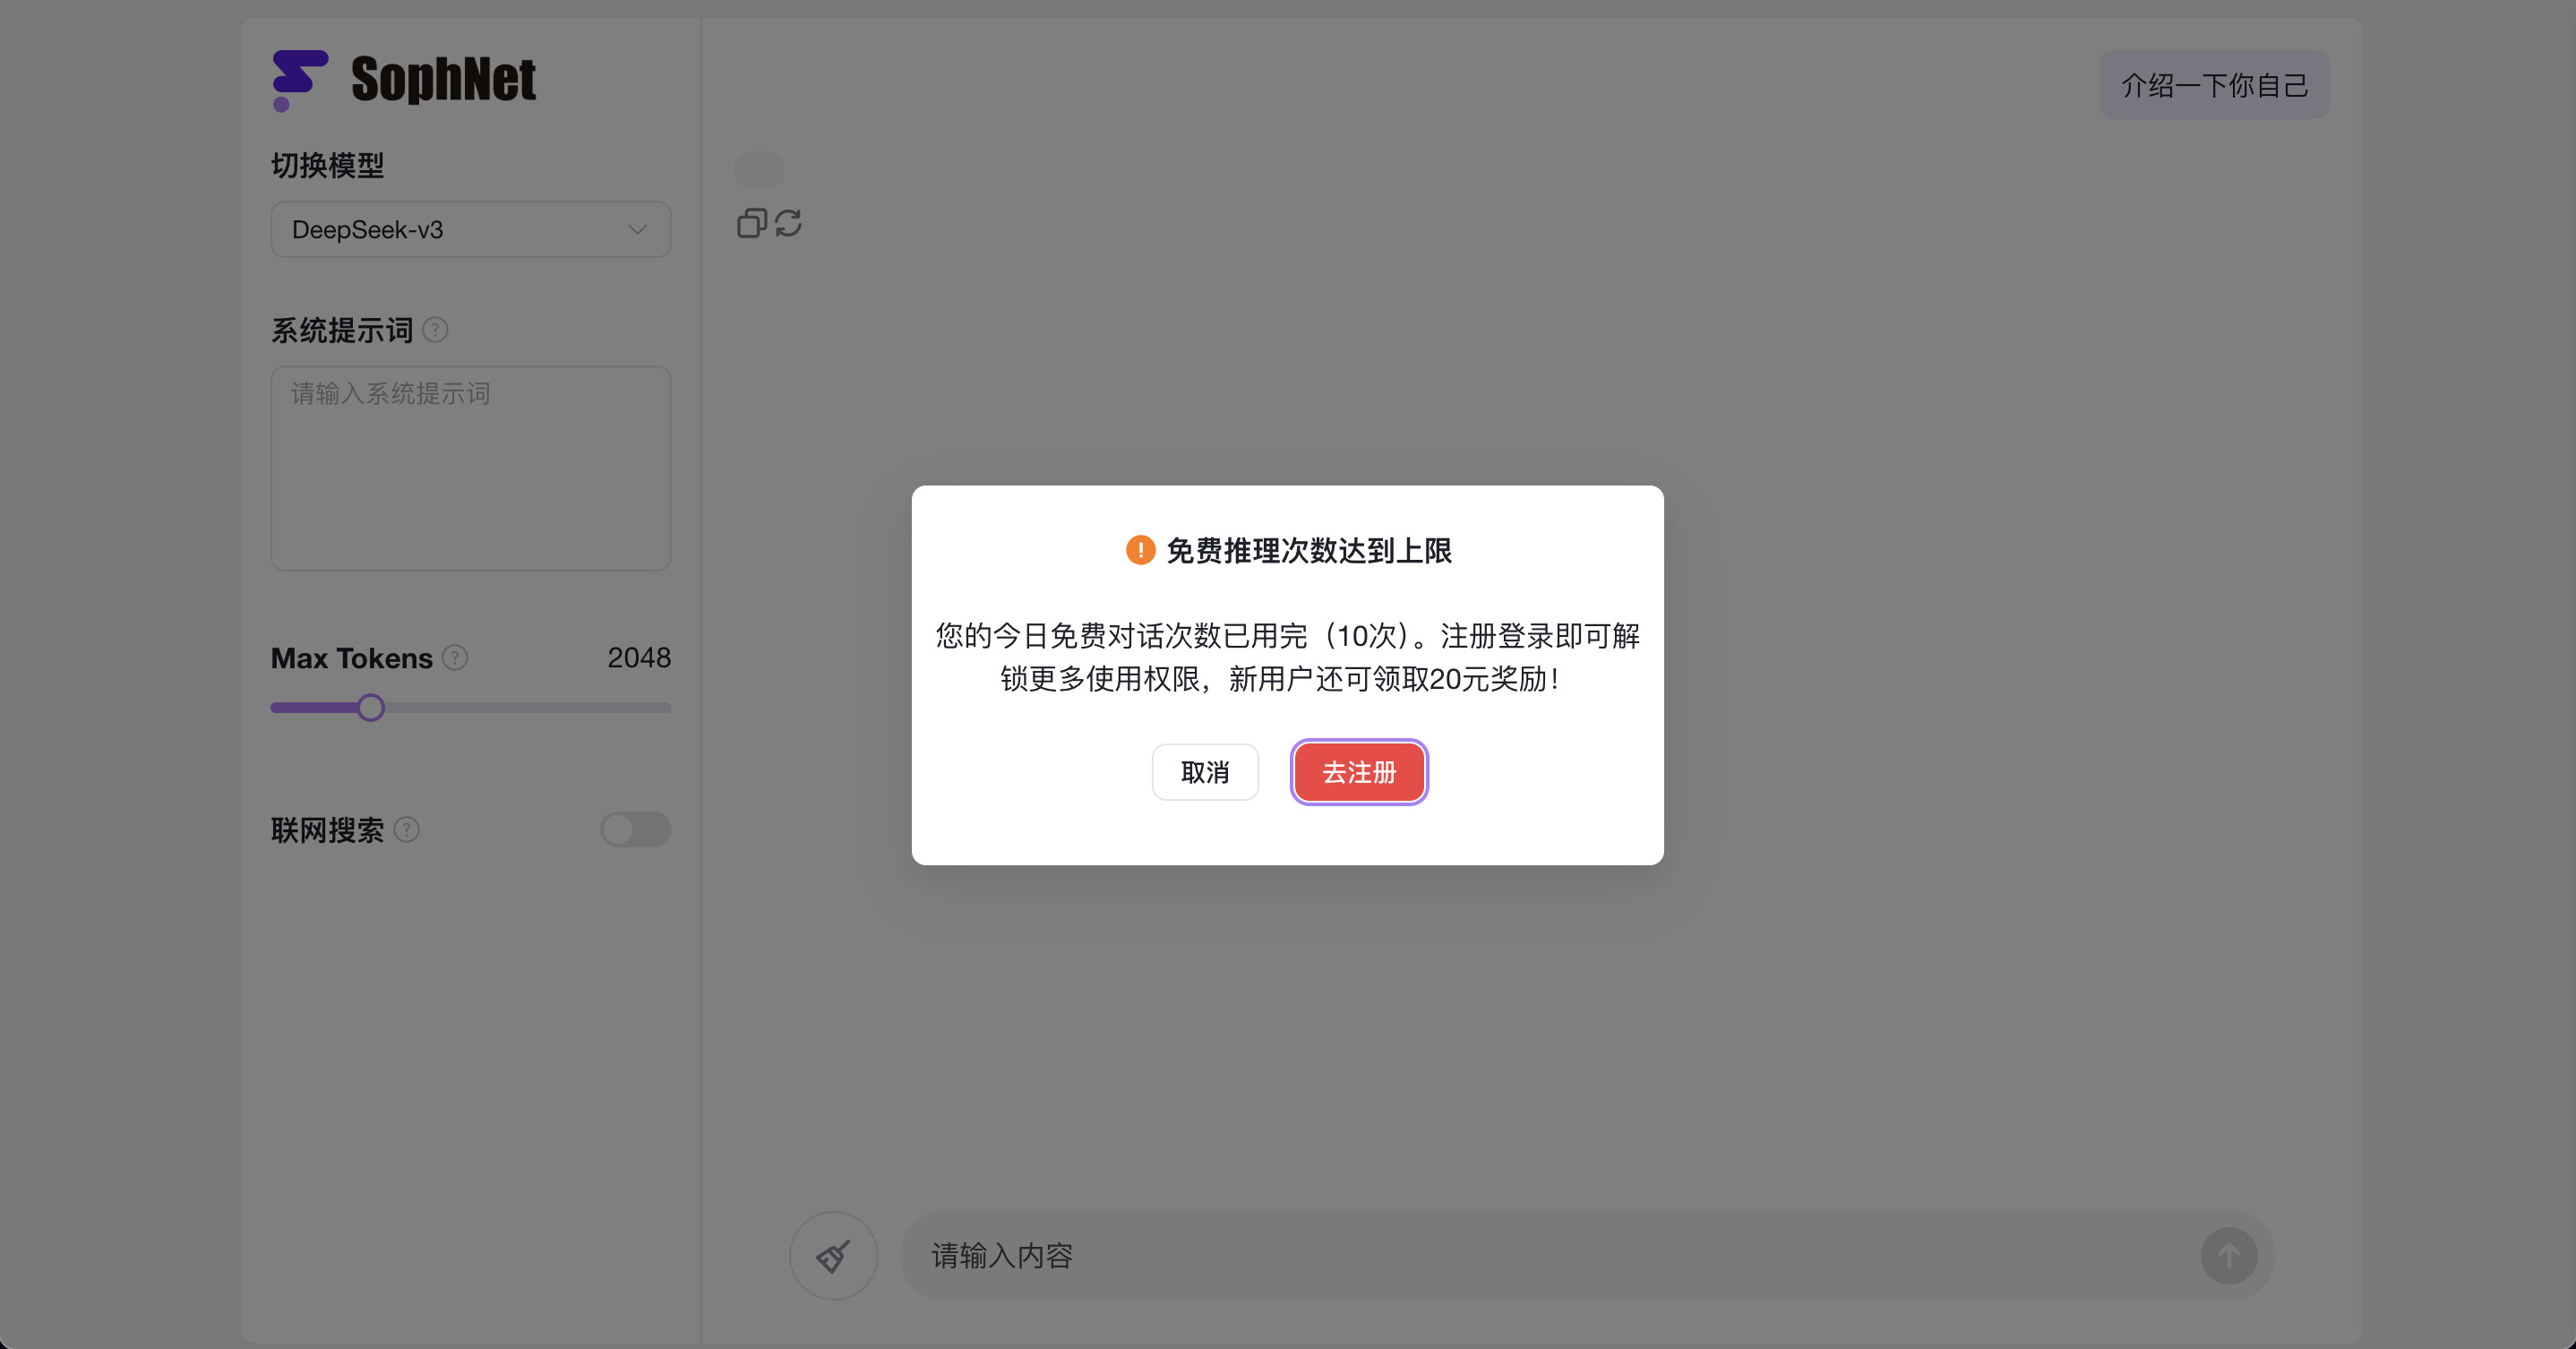Click the orange warning icon in dialog
The height and width of the screenshot is (1349, 2576).
(x=1140, y=550)
